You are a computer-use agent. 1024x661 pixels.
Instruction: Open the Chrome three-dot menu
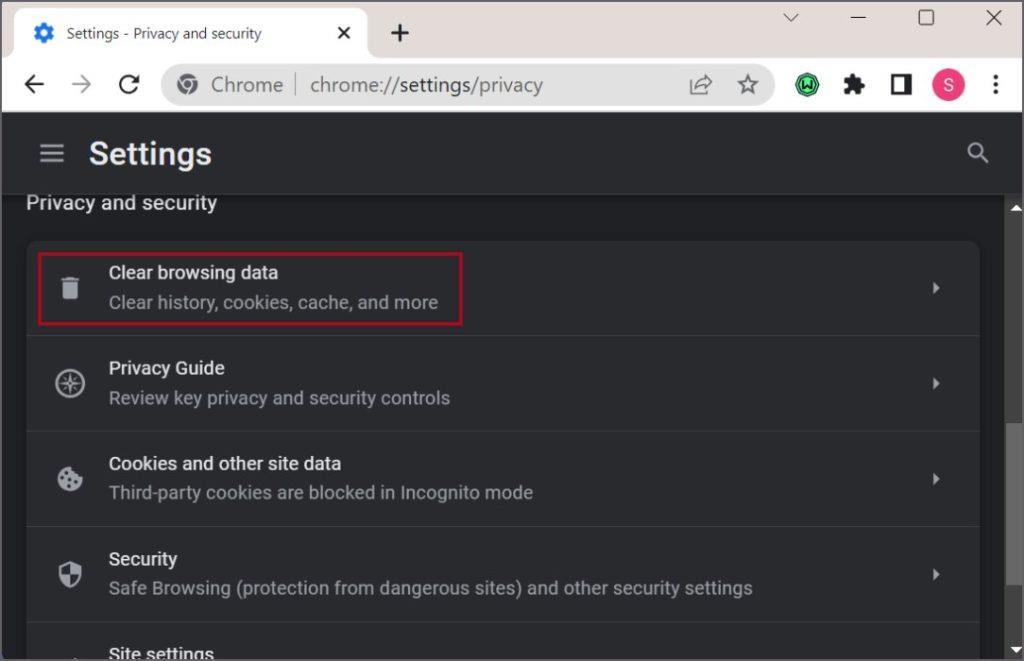[995, 84]
